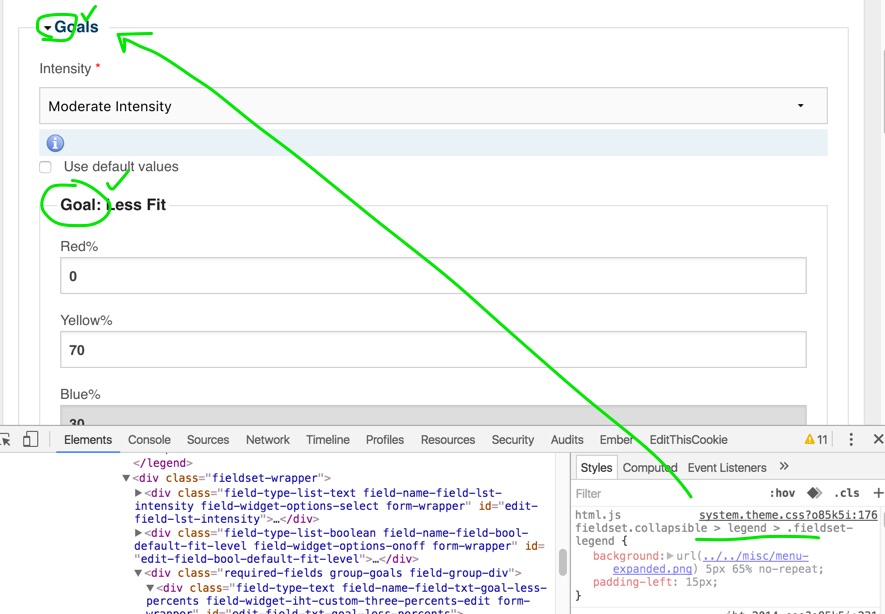Toggle the device toolbar icon
The width and height of the screenshot is (885, 614).
(31, 440)
